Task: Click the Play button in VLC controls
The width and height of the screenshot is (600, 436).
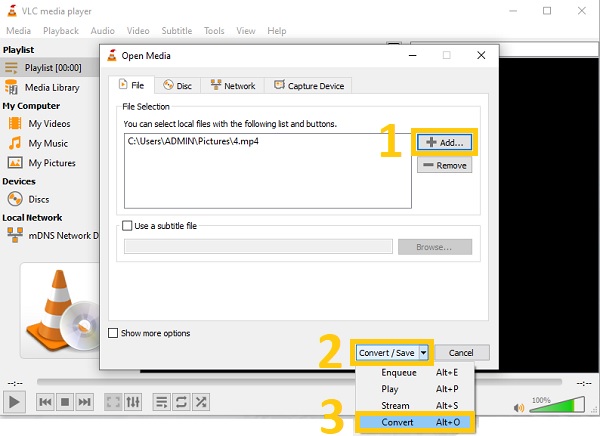Action: click(14, 402)
